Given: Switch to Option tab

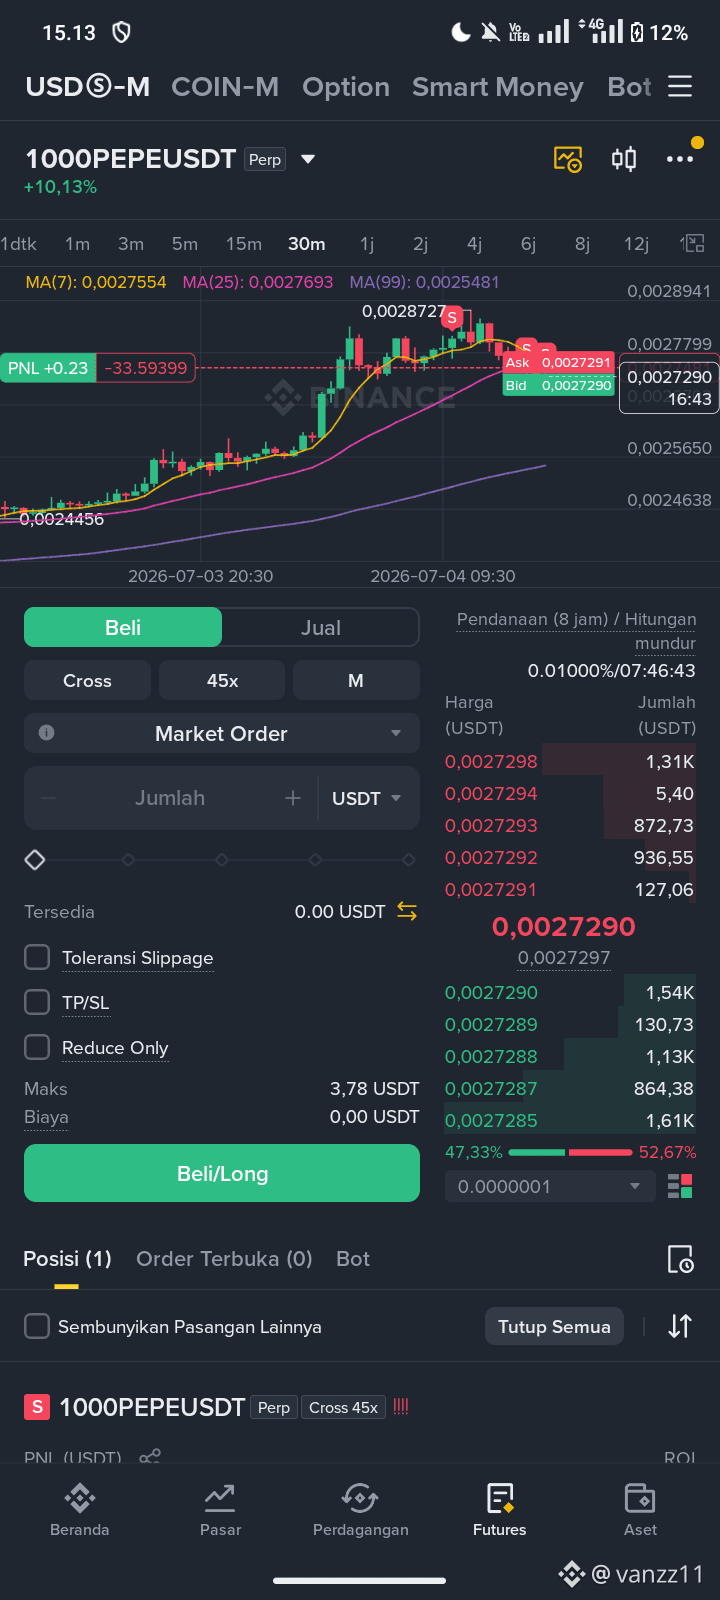Looking at the screenshot, I should click(346, 87).
